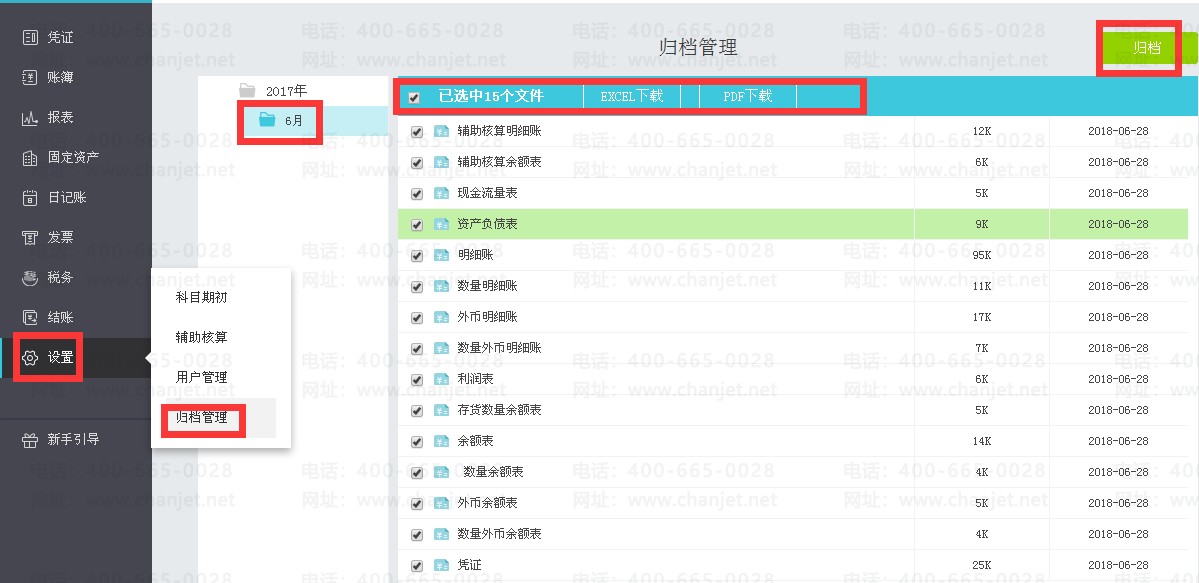Viewport: 1199px width, 583px height.
Task: Click 14K size in 余额表 row
Action: tap(982, 441)
